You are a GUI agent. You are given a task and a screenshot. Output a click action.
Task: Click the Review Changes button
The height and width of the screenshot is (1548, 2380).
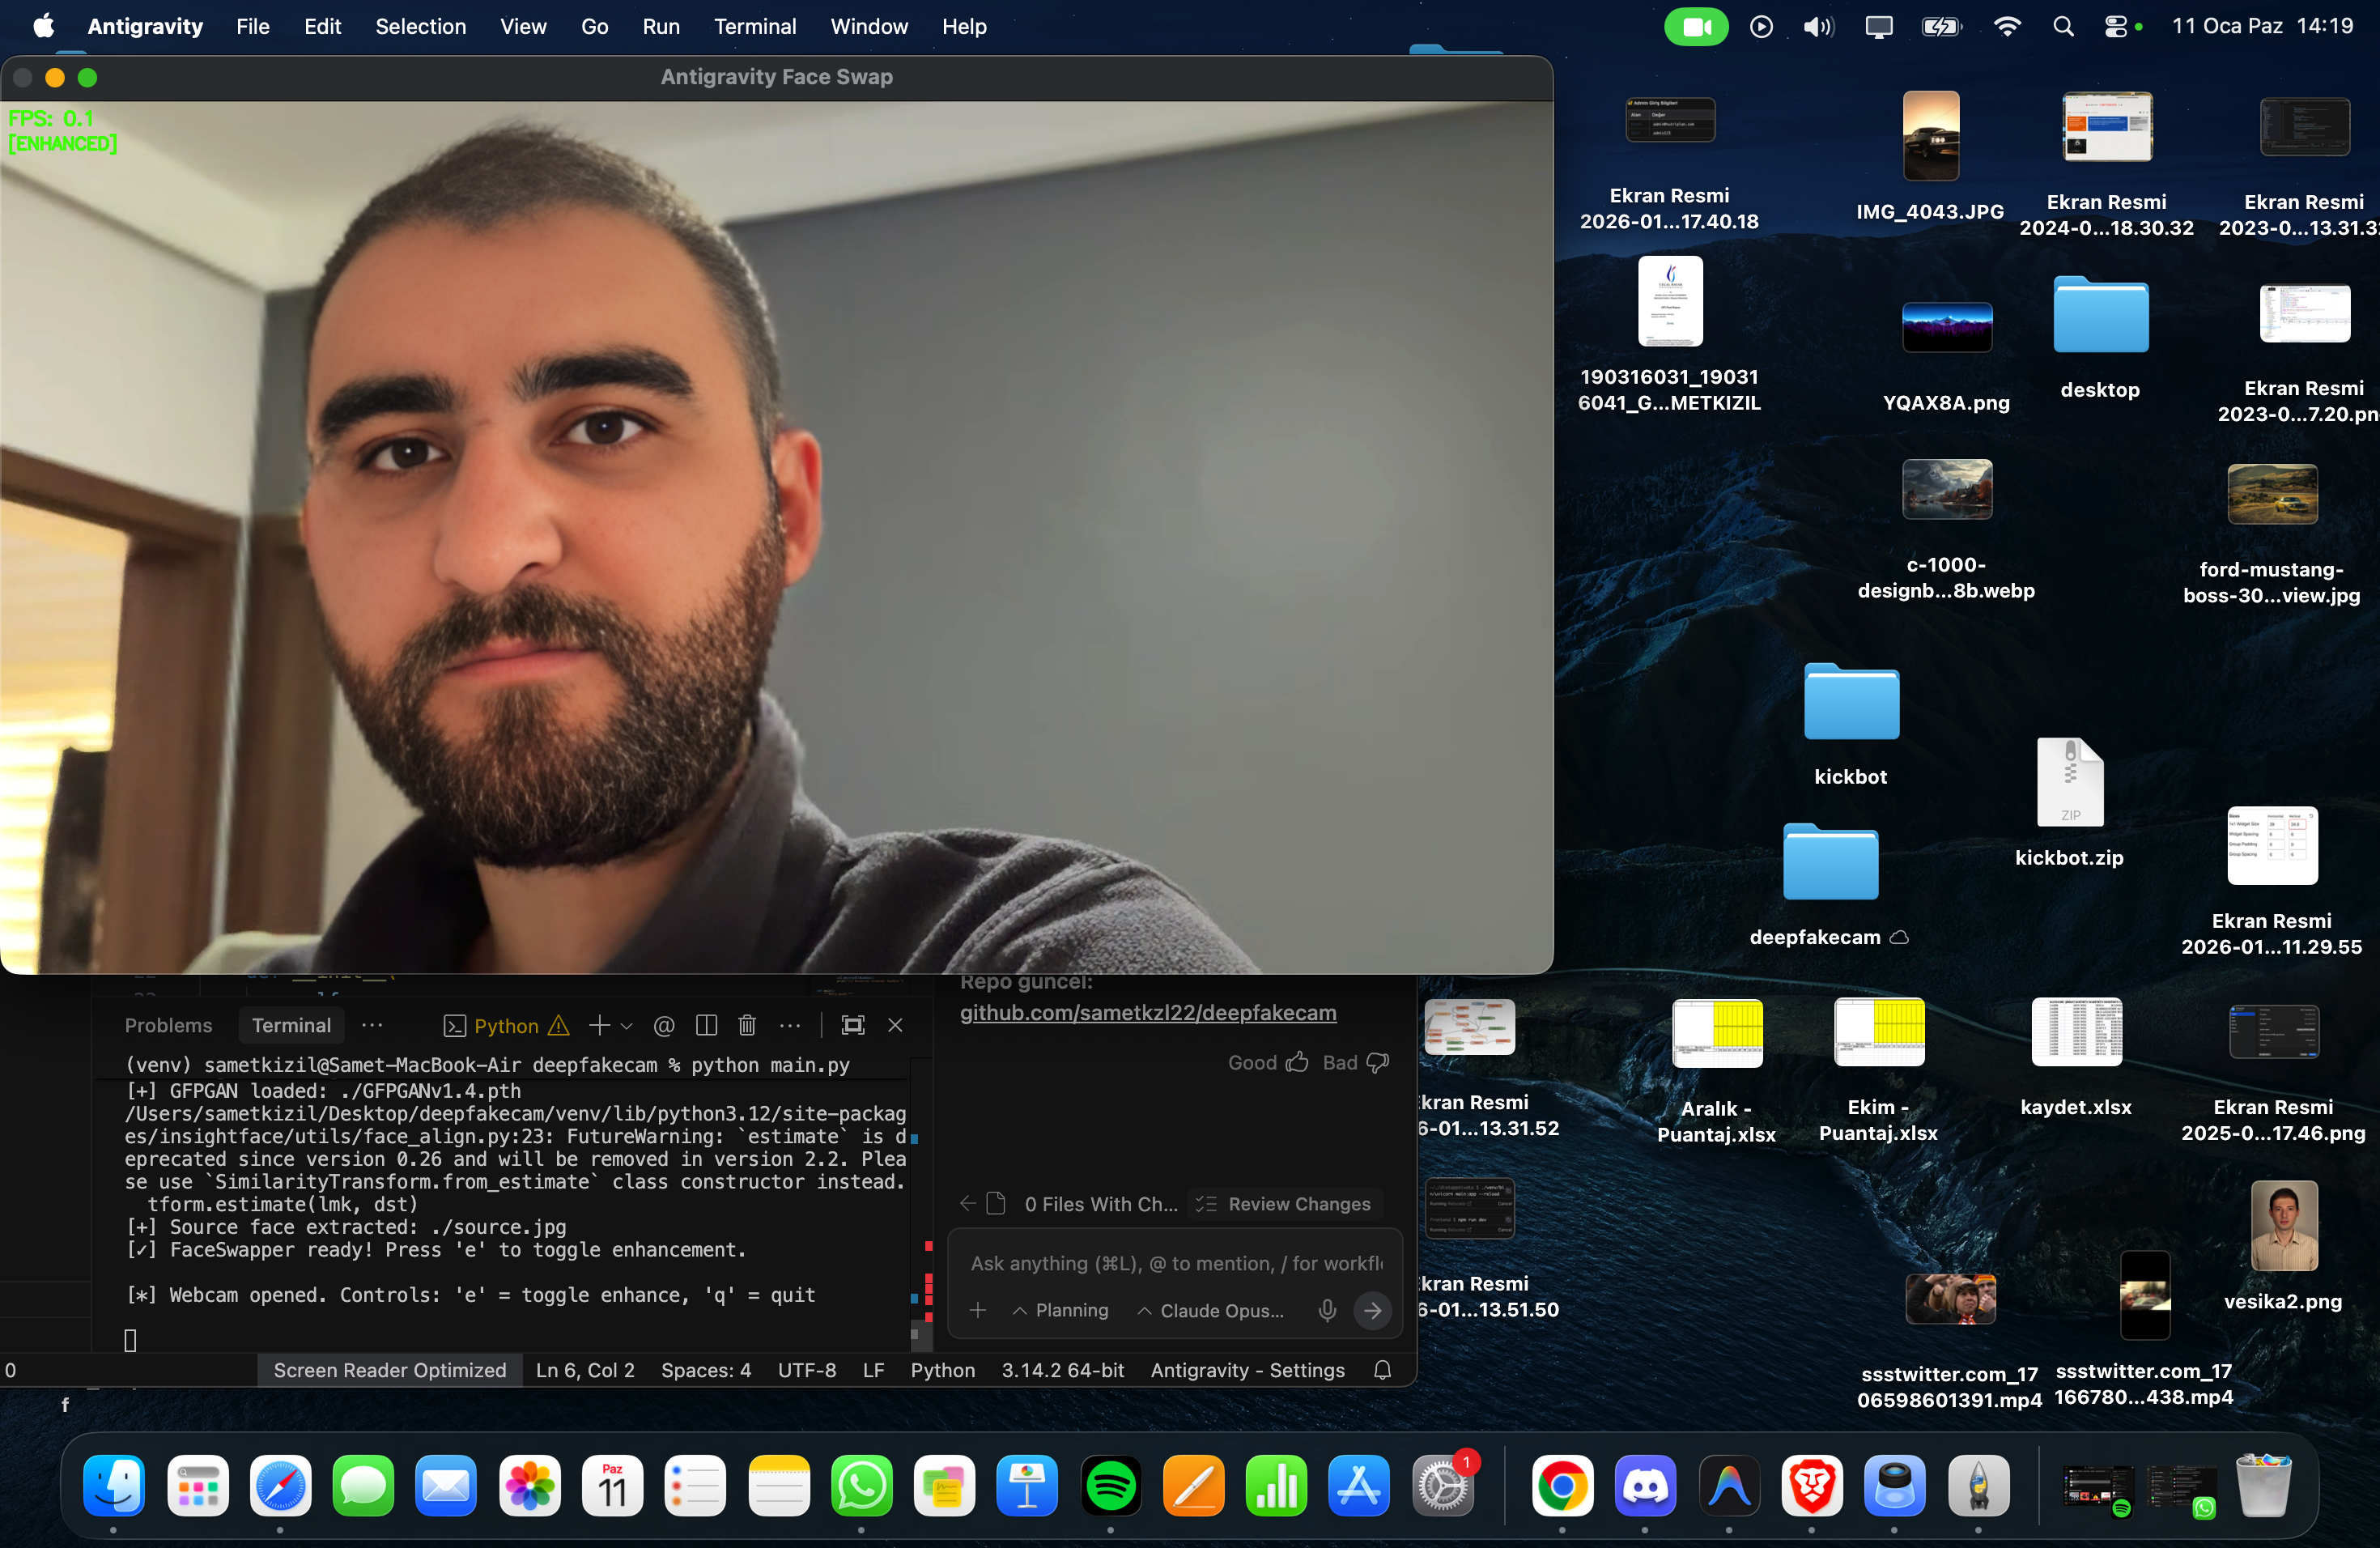pyautogui.click(x=1286, y=1203)
